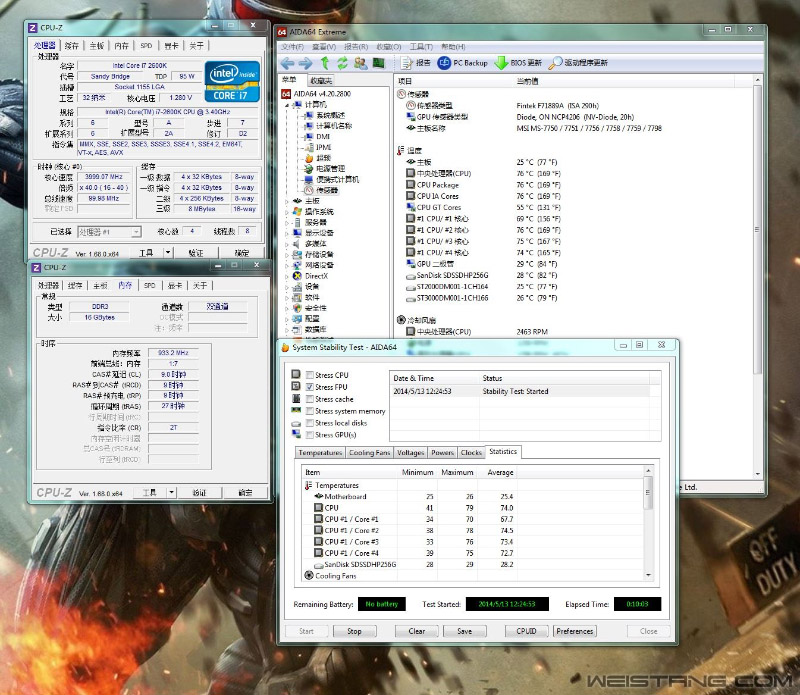This screenshot has height=695, width=800.
Task: Click the users icon in AIDA64 toolbar
Action: coord(361,63)
